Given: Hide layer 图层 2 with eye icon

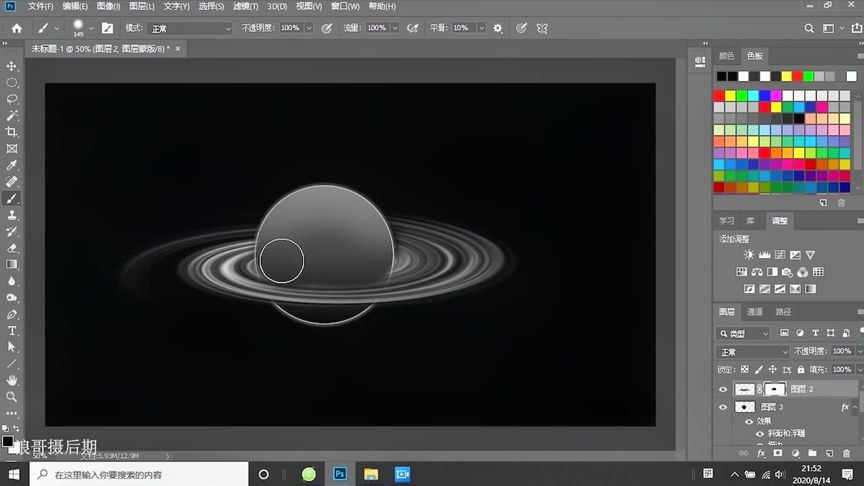Looking at the screenshot, I should 724,389.
